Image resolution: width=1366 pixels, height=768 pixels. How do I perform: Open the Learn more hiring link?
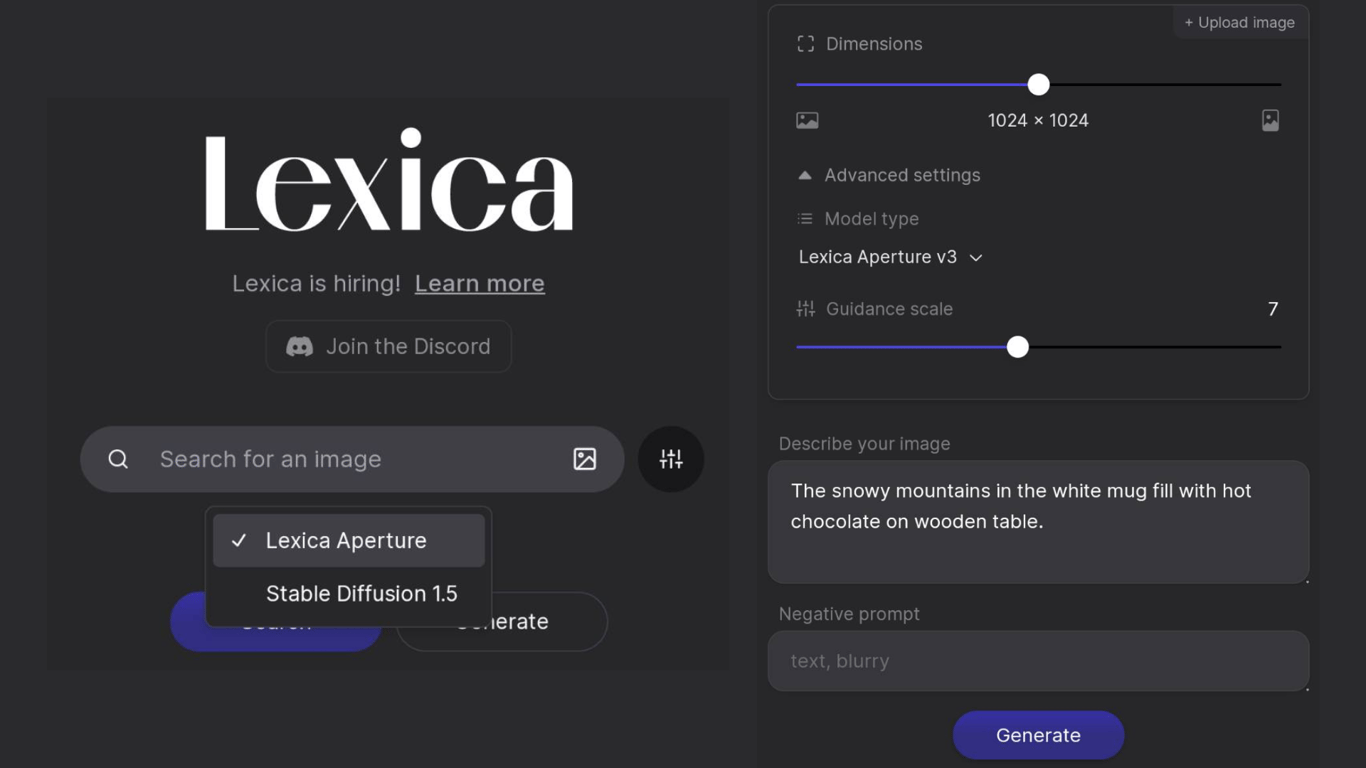480,283
